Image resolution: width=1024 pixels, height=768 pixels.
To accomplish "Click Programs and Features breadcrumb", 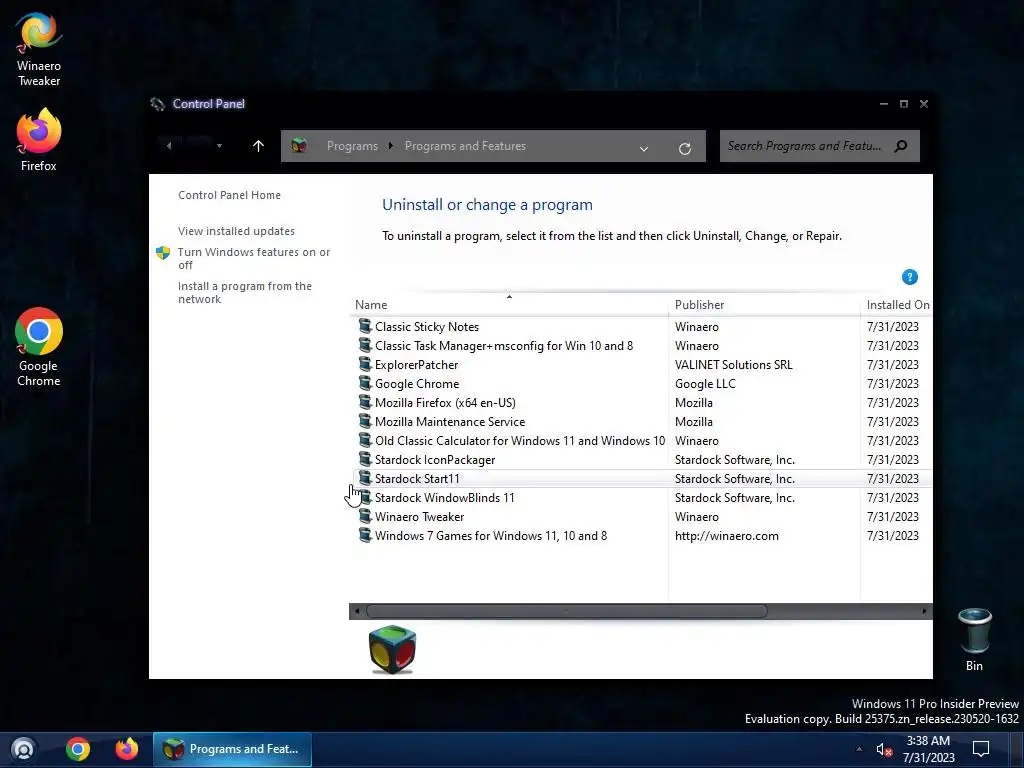I will 465,146.
